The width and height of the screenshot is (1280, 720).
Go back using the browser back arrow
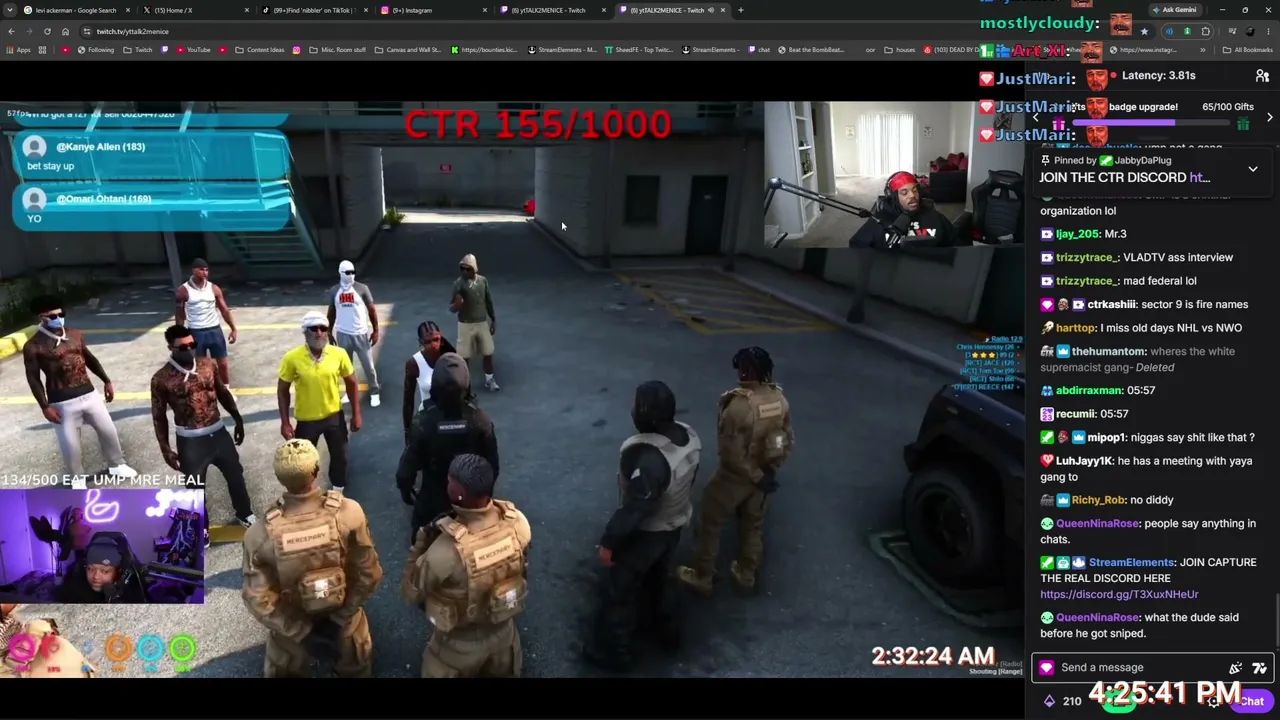[11, 31]
